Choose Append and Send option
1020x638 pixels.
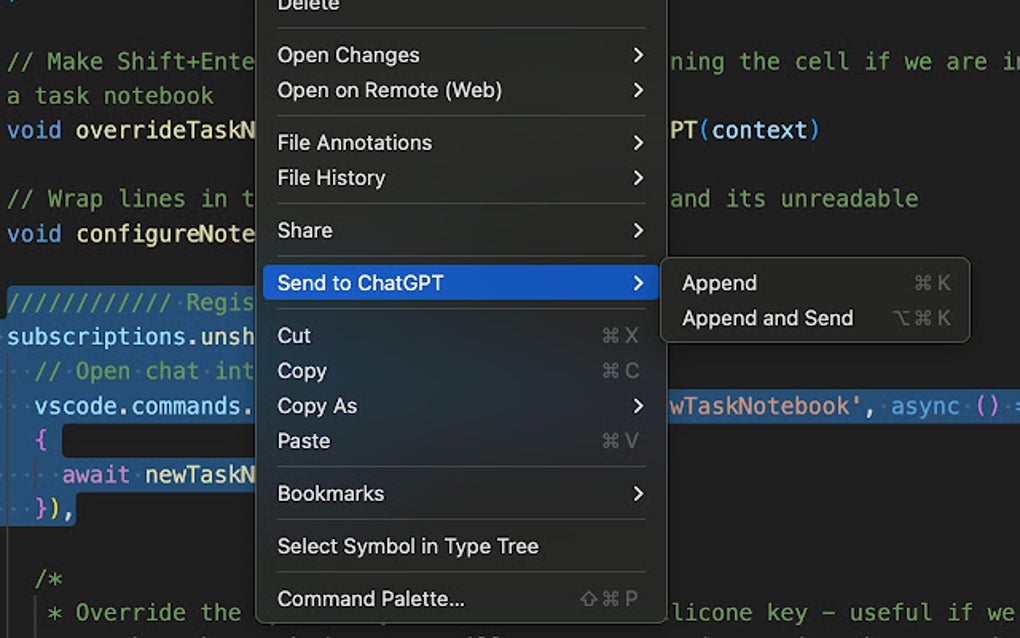click(767, 318)
